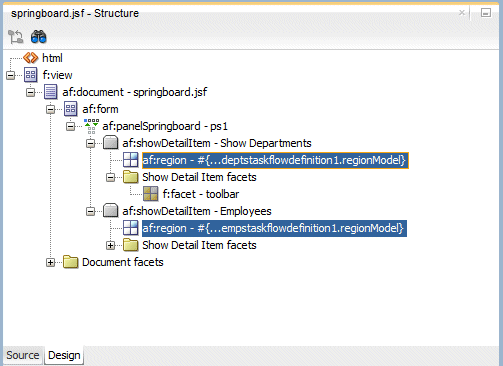Collapse the af:document node
503x366 pixels.
pyautogui.click(x=31, y=92)
